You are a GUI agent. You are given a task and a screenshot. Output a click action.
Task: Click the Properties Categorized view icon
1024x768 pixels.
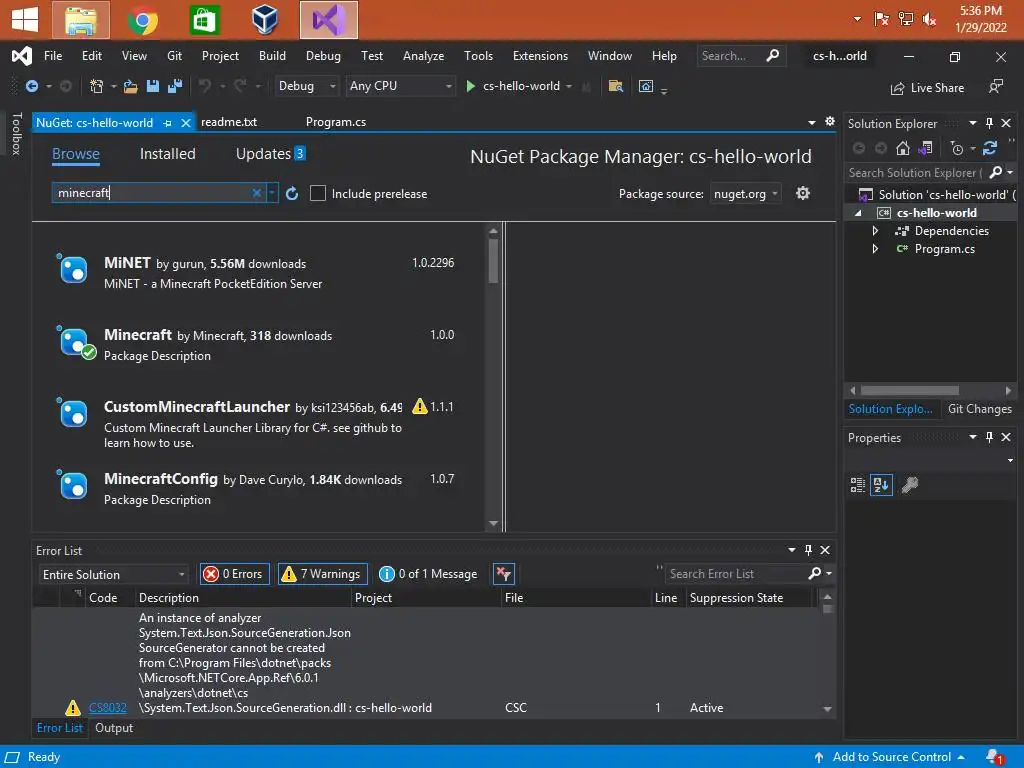(x=857, y=485)
